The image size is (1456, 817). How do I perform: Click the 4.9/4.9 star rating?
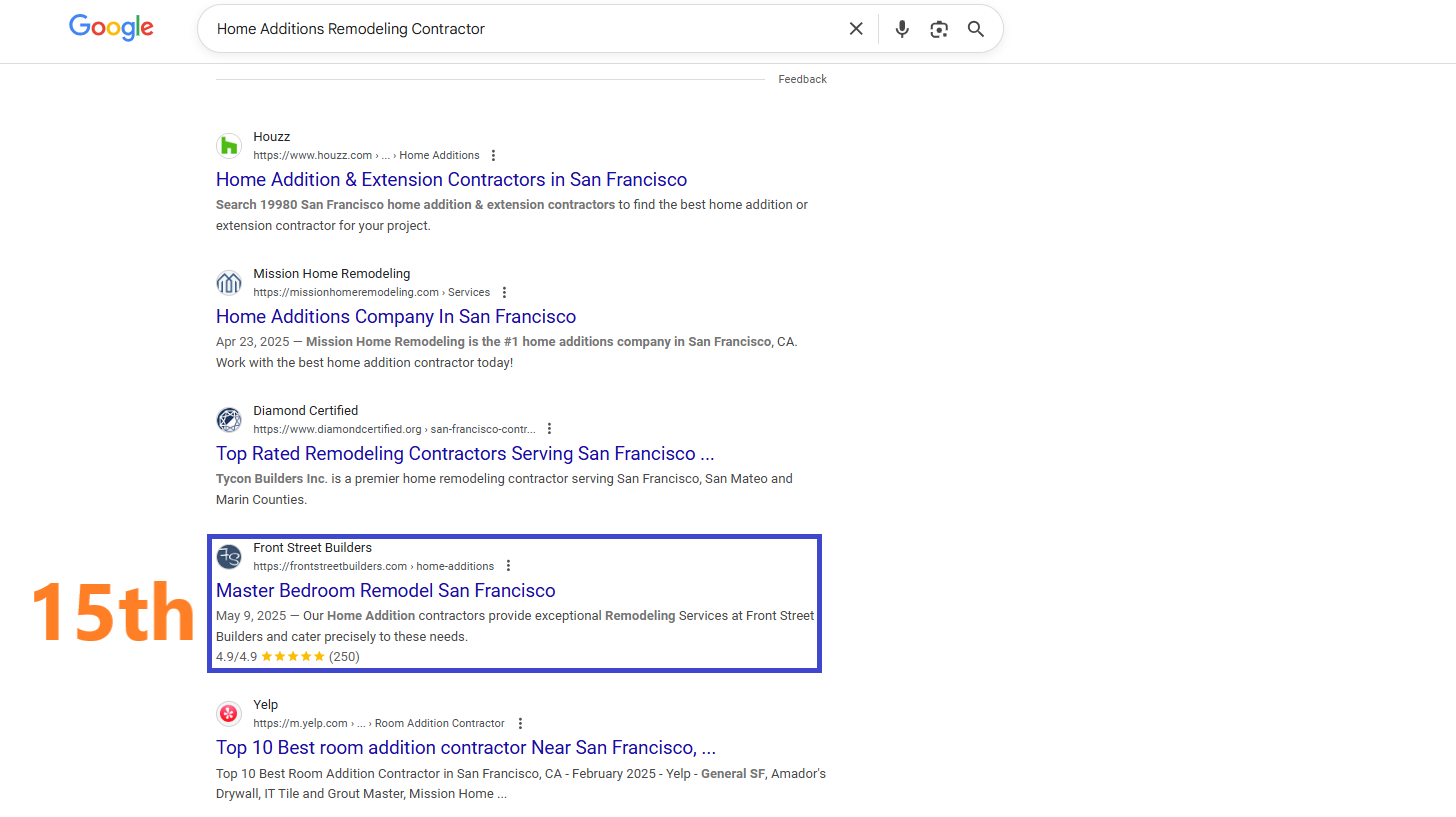point(287,657)
